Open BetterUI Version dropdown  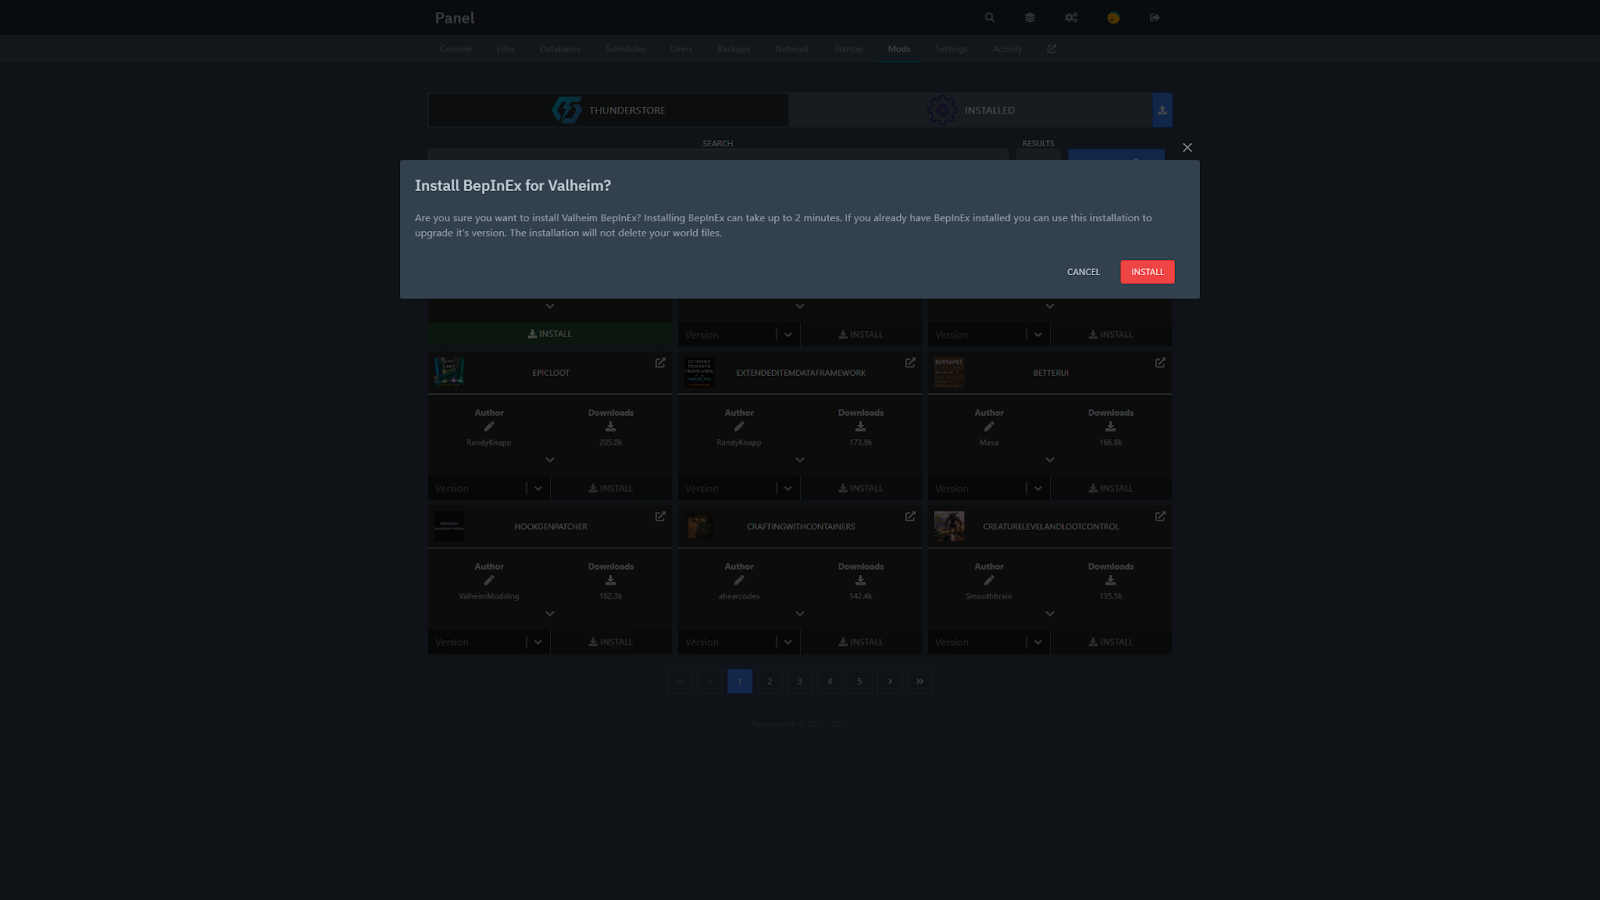[989, 488]
